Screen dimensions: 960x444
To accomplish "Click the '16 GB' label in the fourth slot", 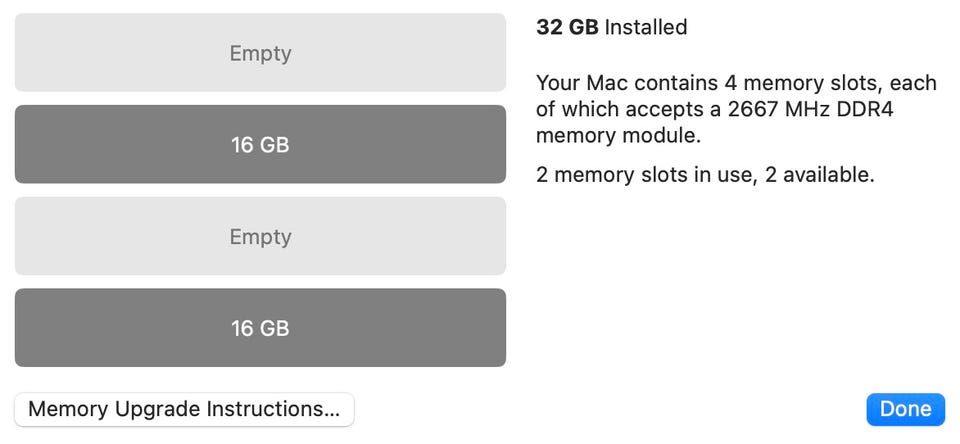I will pyautogui.click(x=260, y=328).
